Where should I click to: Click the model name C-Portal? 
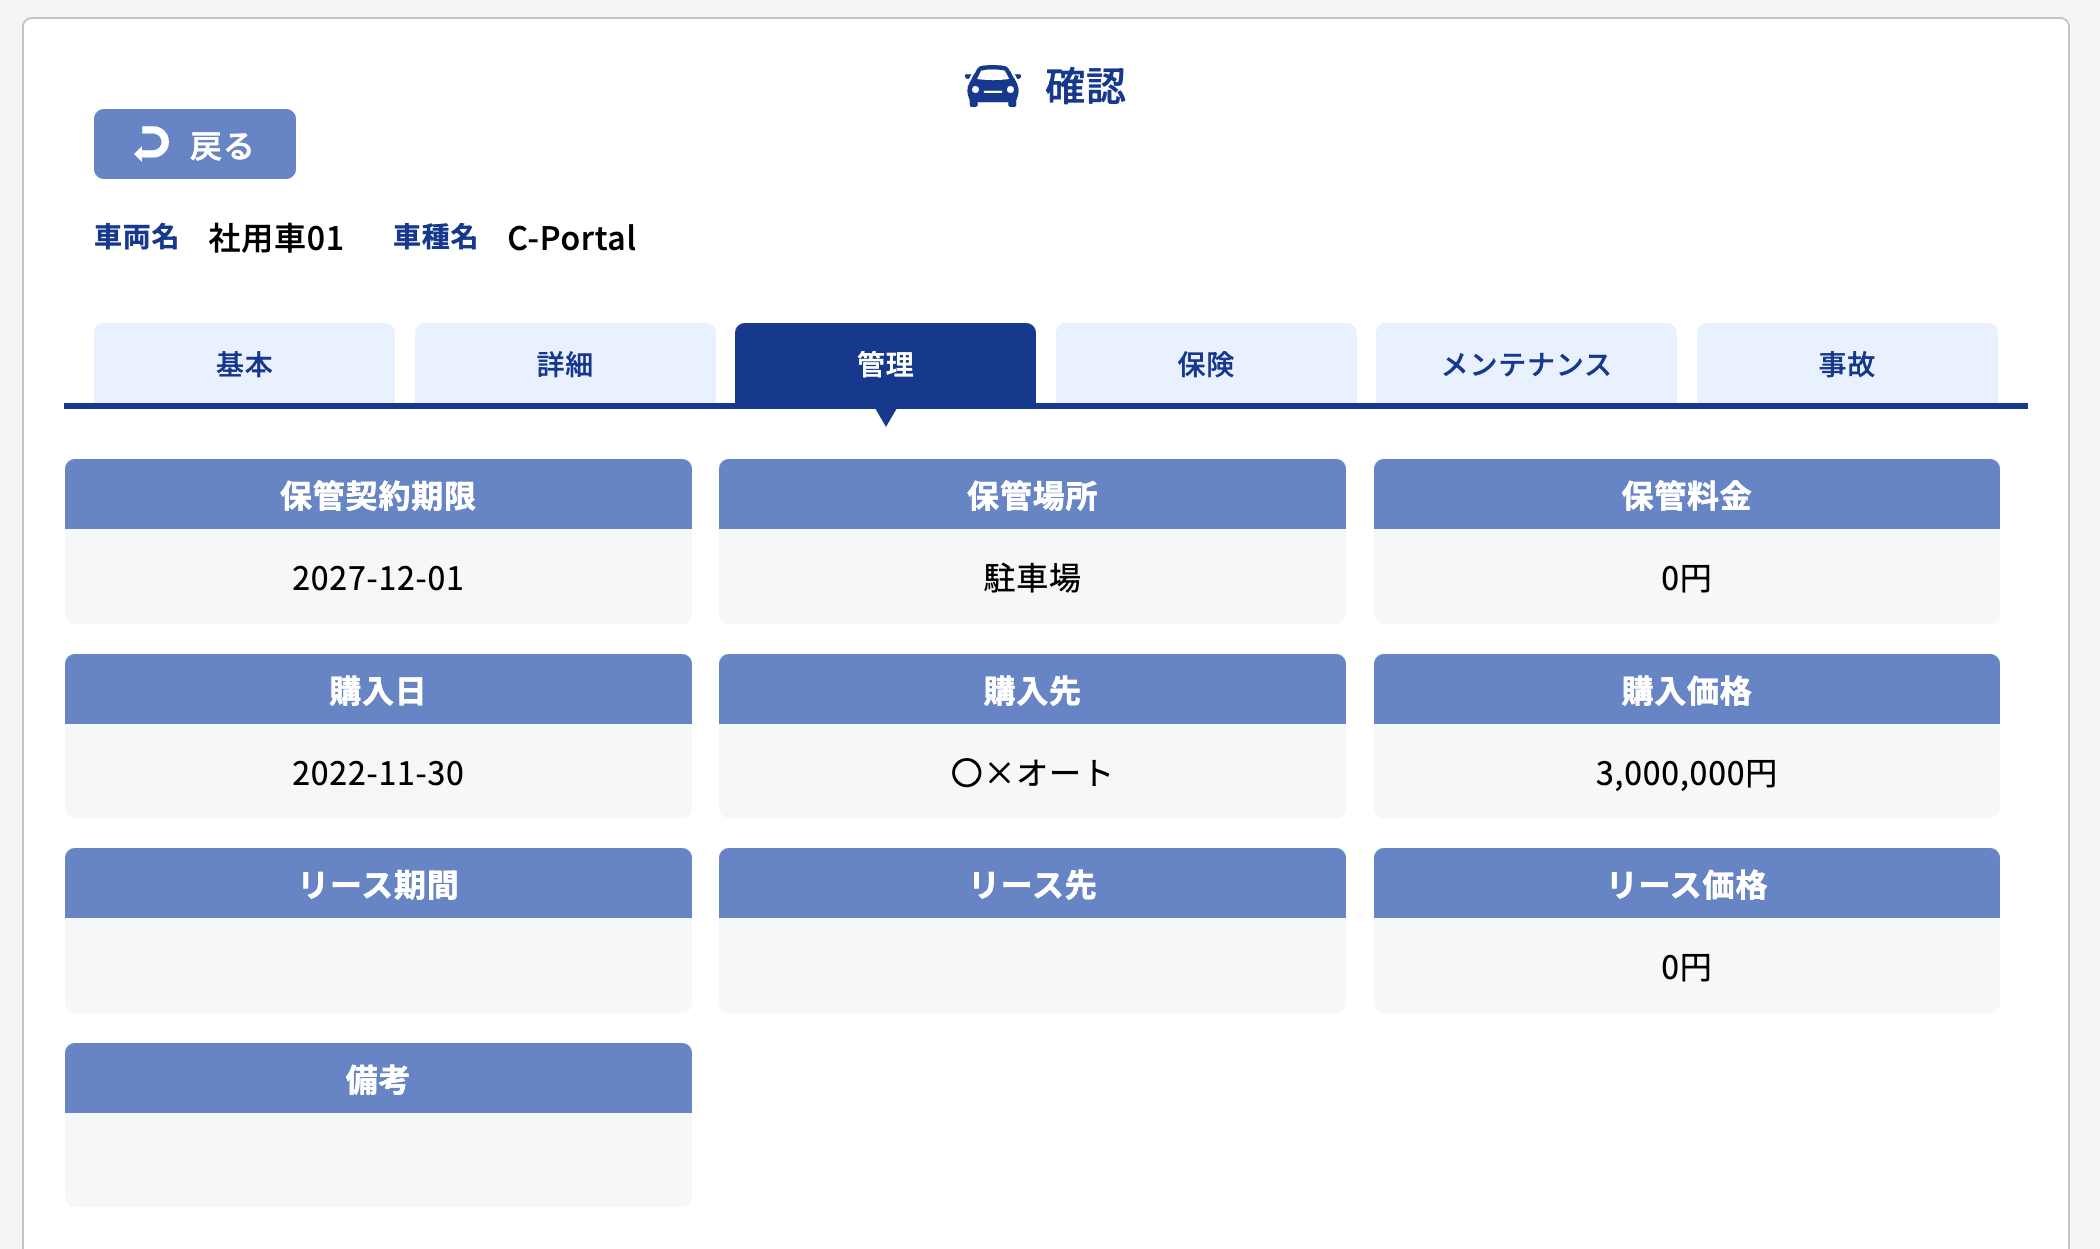[571, 238]
